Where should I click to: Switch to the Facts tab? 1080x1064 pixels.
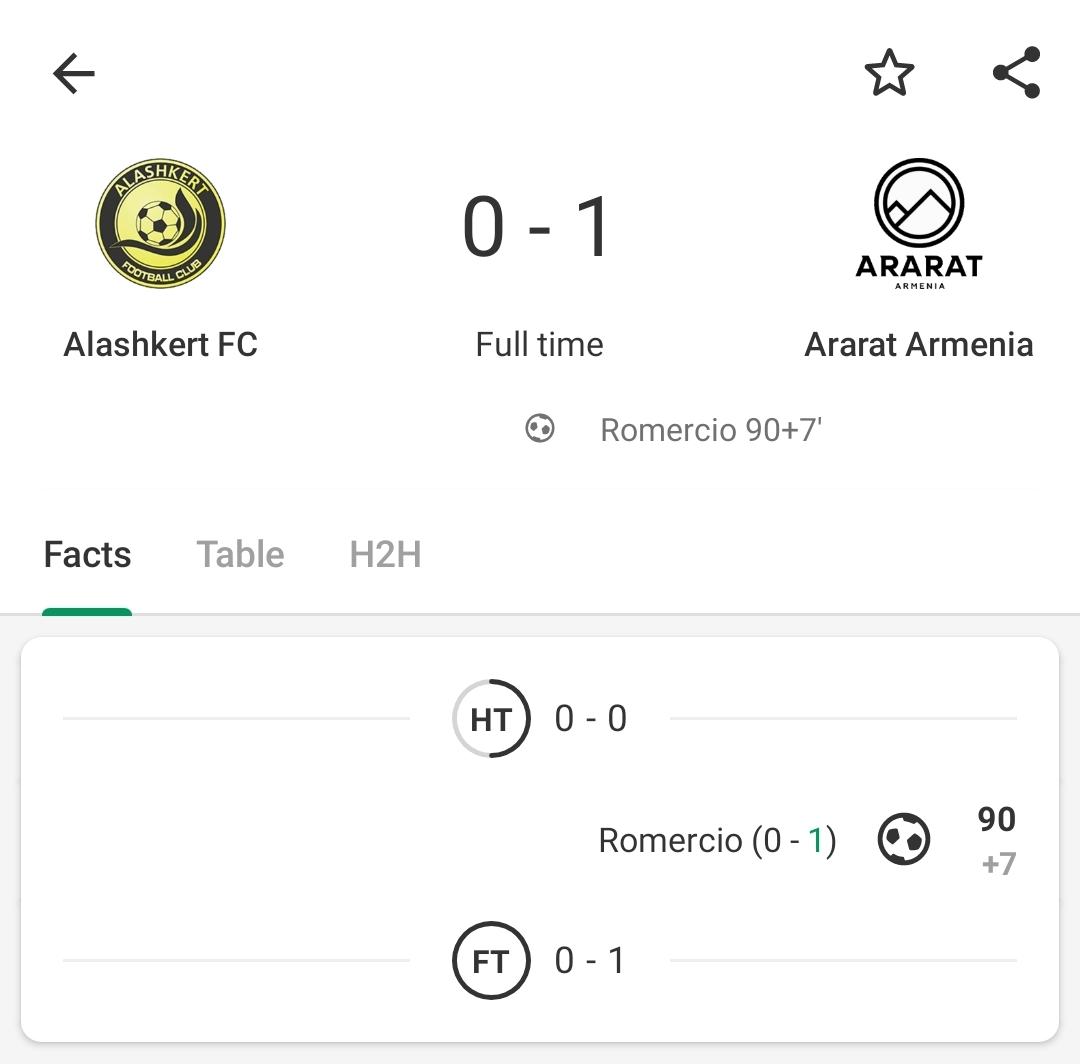click(87, 554)
